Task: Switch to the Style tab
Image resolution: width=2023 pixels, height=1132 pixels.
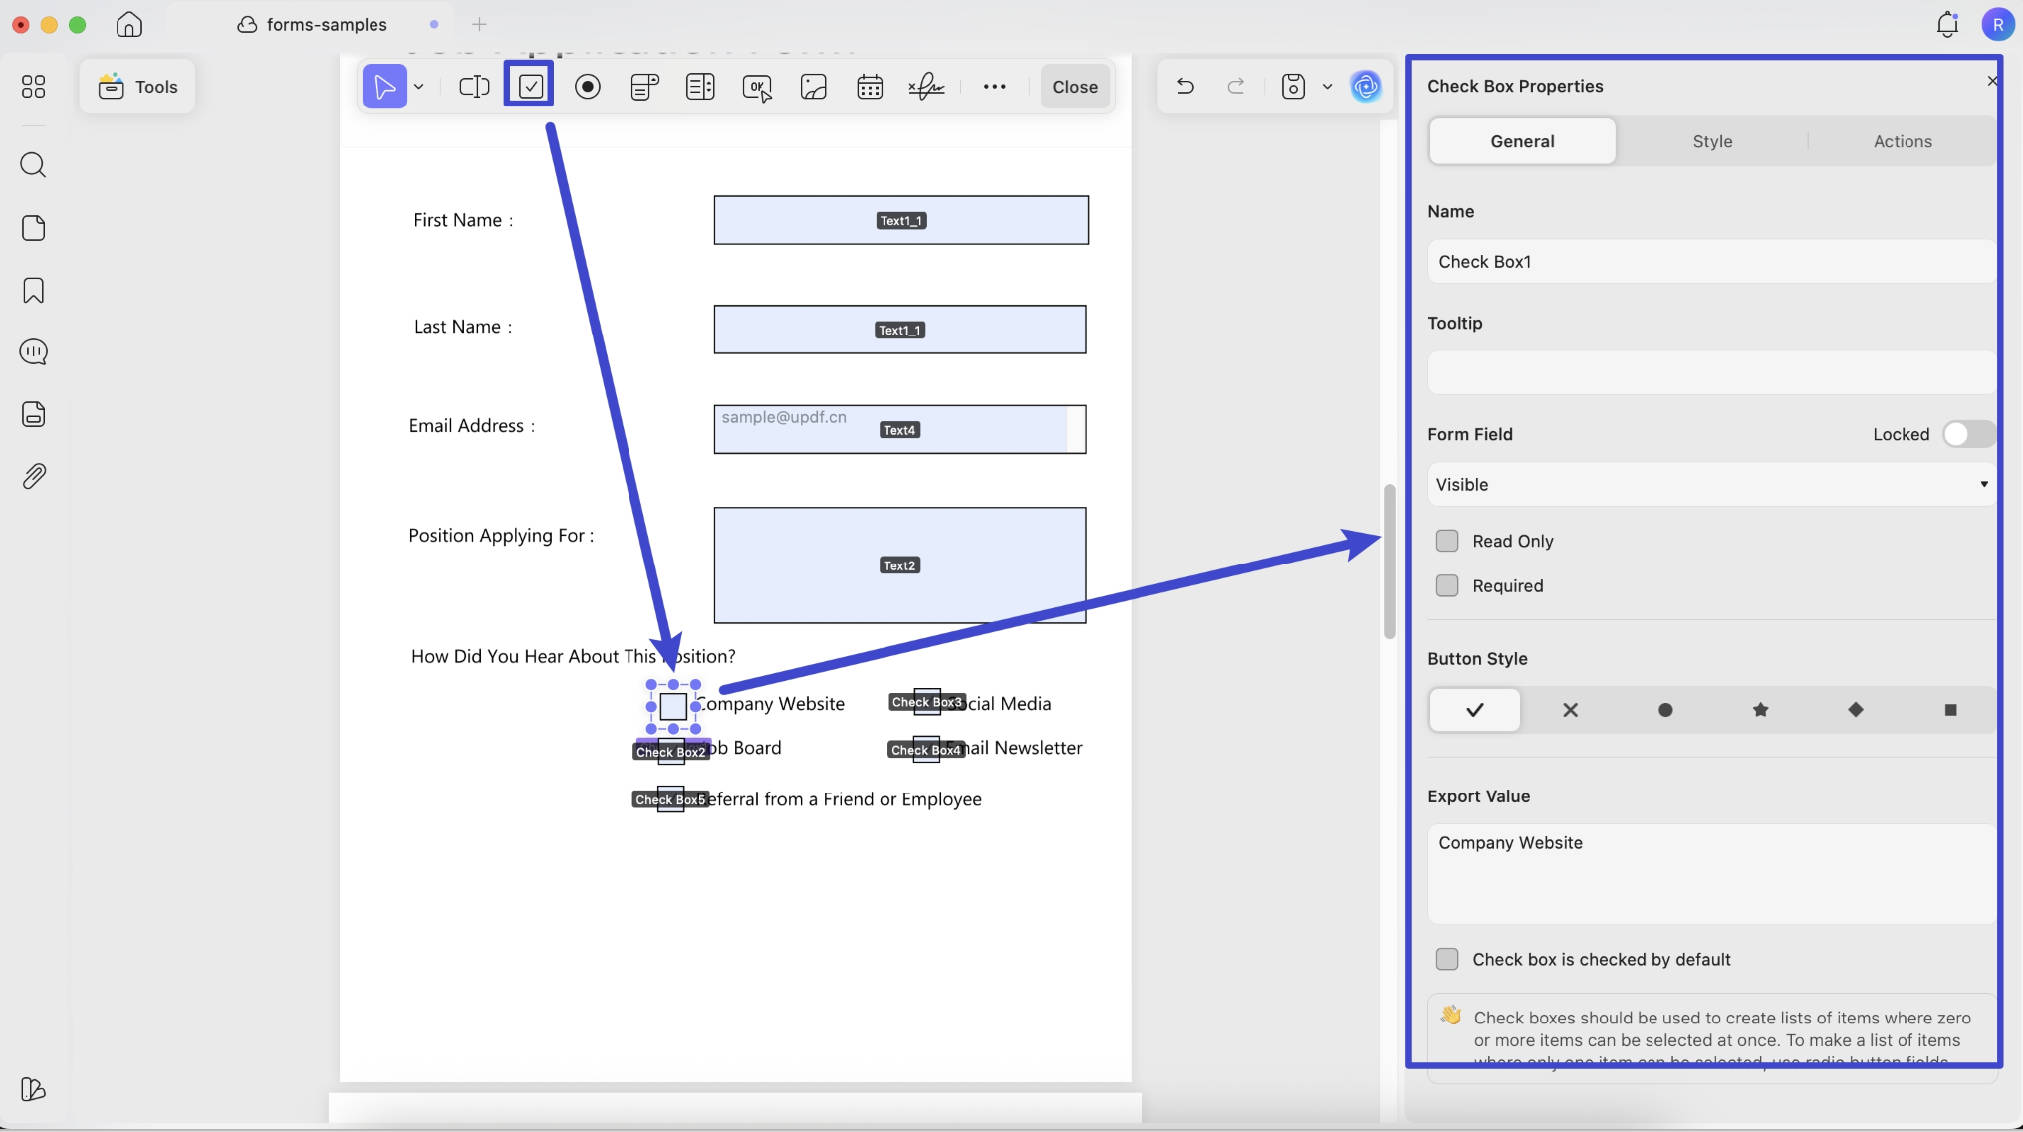Action: point(1712,141)
